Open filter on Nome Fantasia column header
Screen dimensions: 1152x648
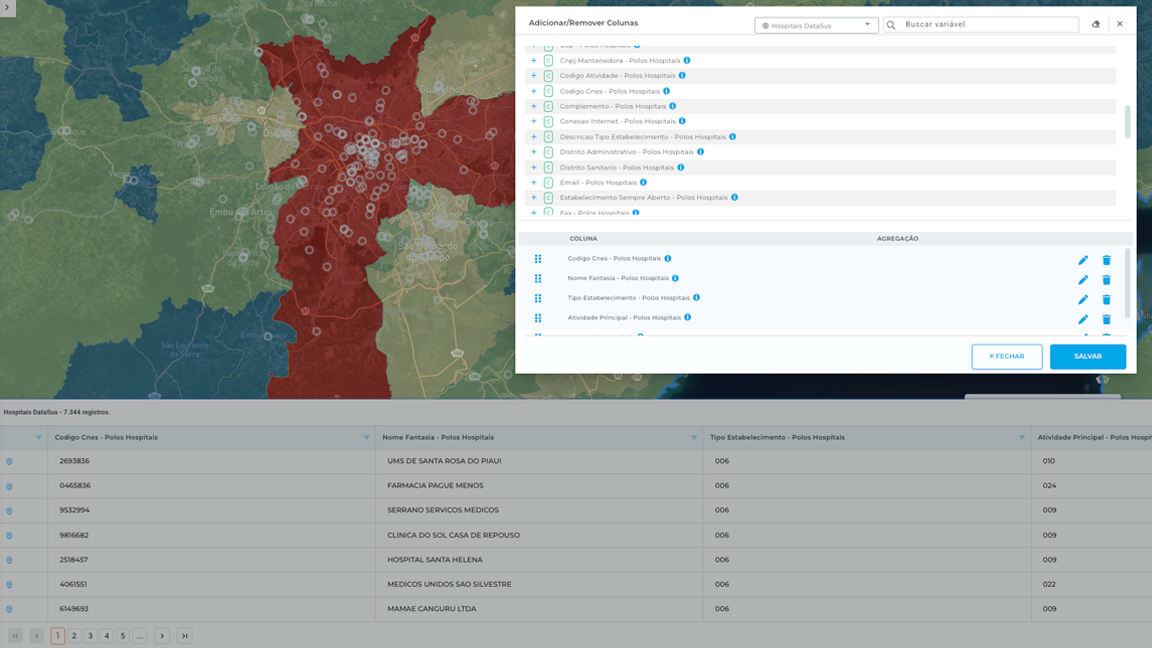694,438
